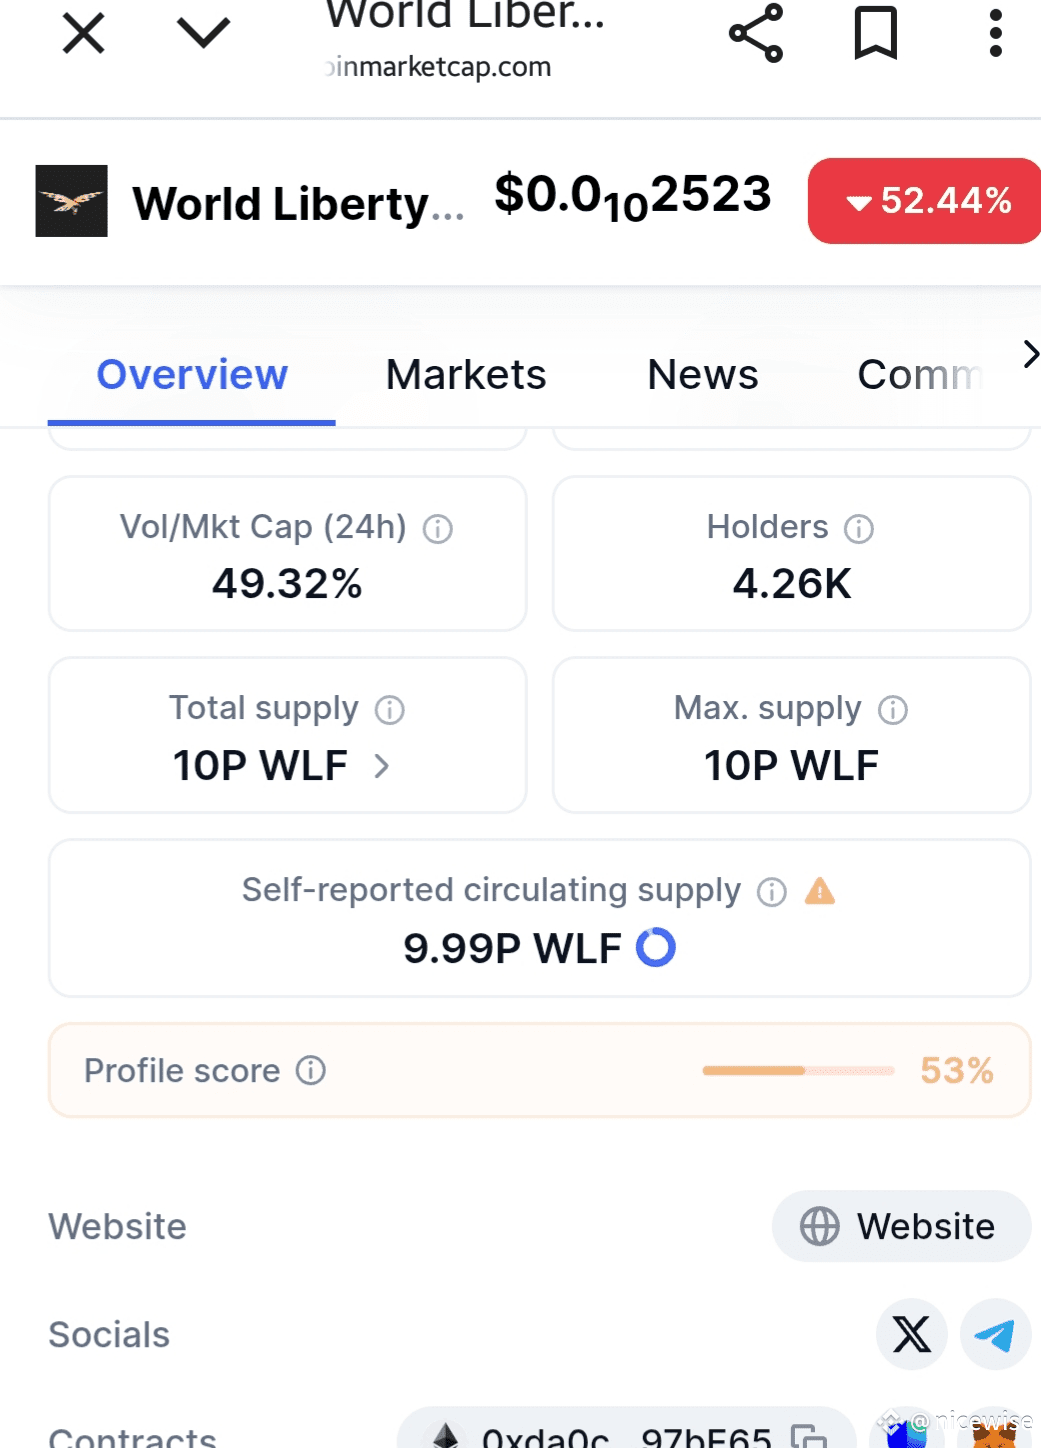Switch to the News tab

pyautogui.click(x=703, y=375)
